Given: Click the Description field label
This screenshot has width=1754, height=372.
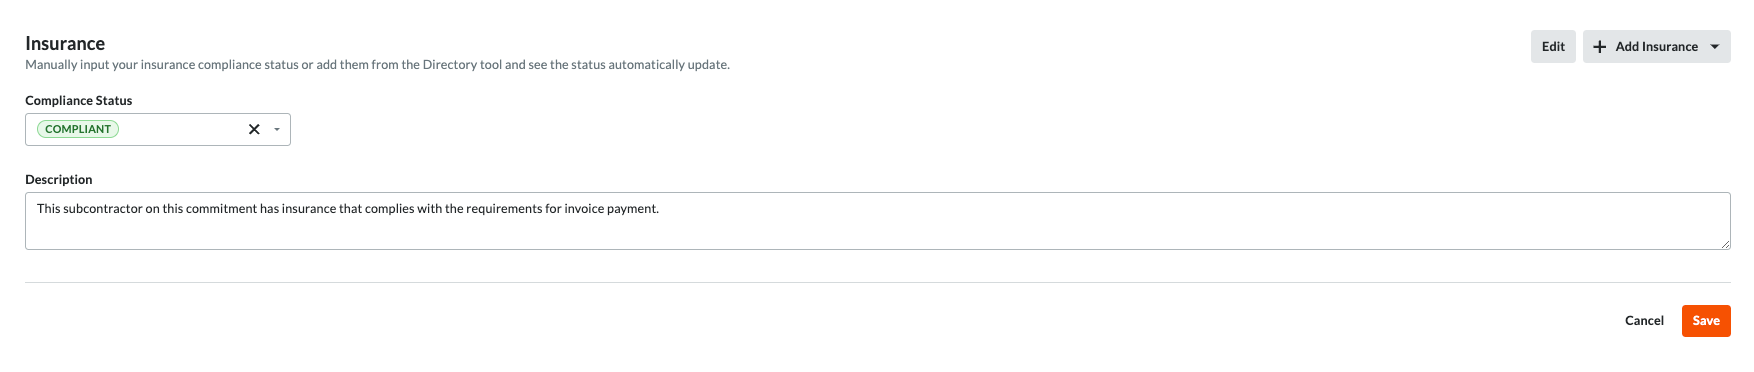Looking at the screenshot, I should point(59,180).
